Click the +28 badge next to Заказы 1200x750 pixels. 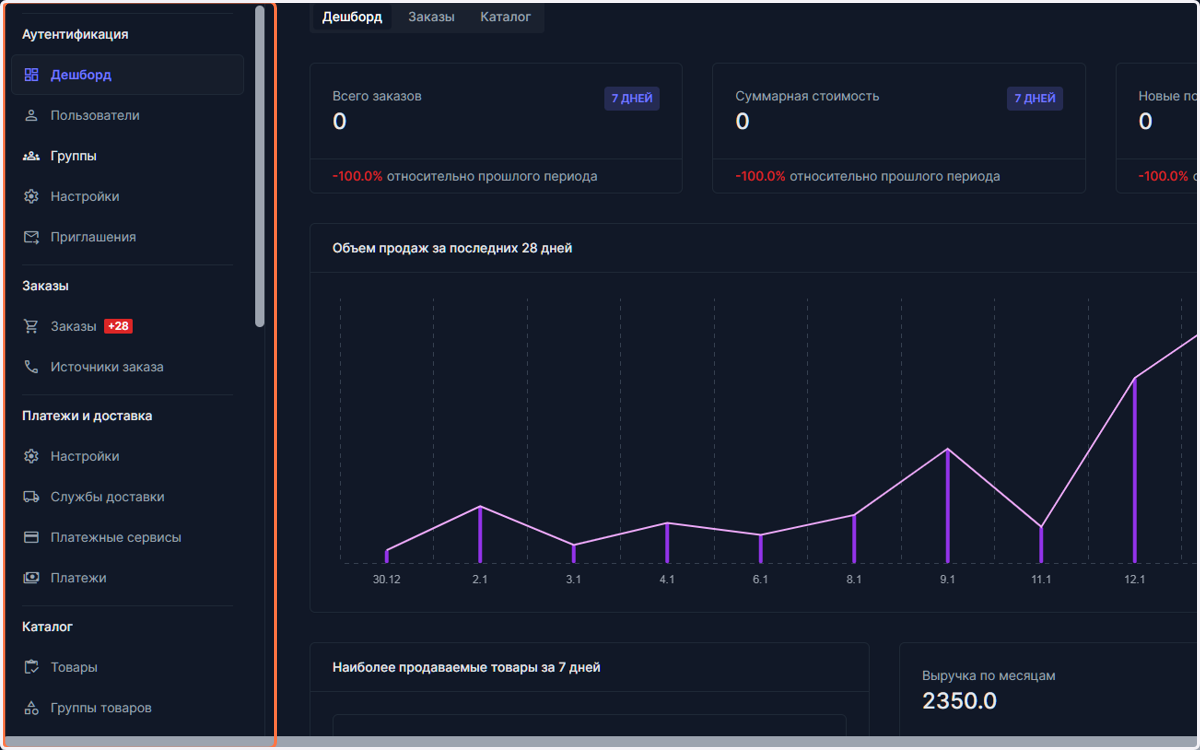[x=118, y=326]
